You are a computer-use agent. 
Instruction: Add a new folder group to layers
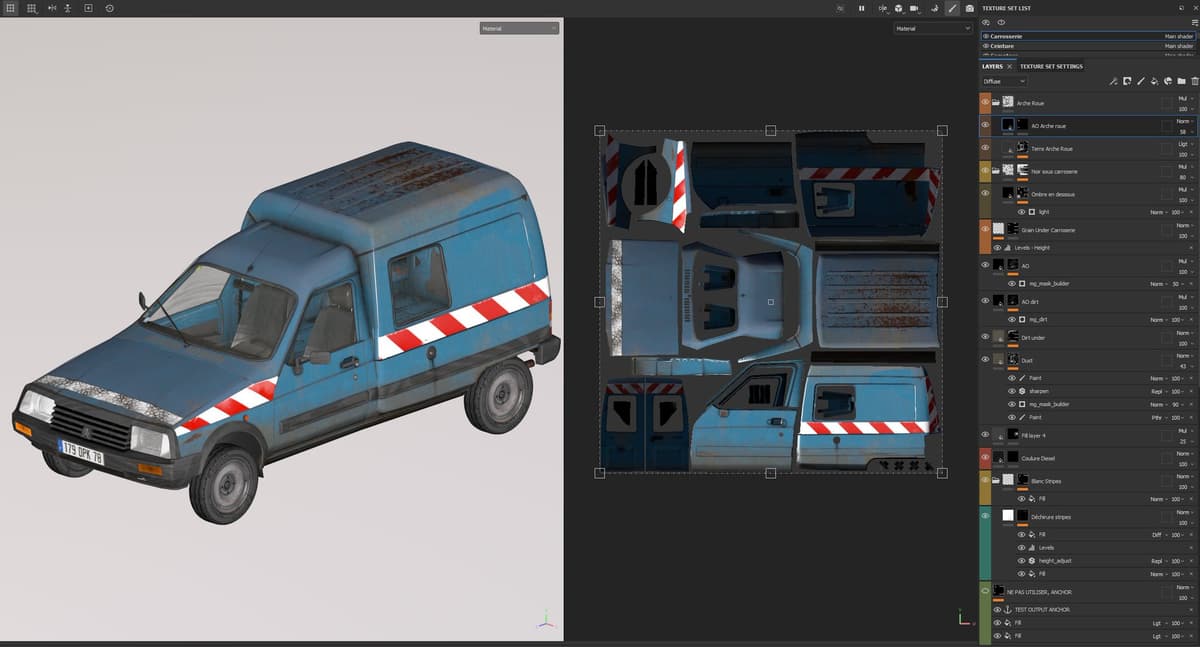pyautogui.click(x=1181, y=81)
